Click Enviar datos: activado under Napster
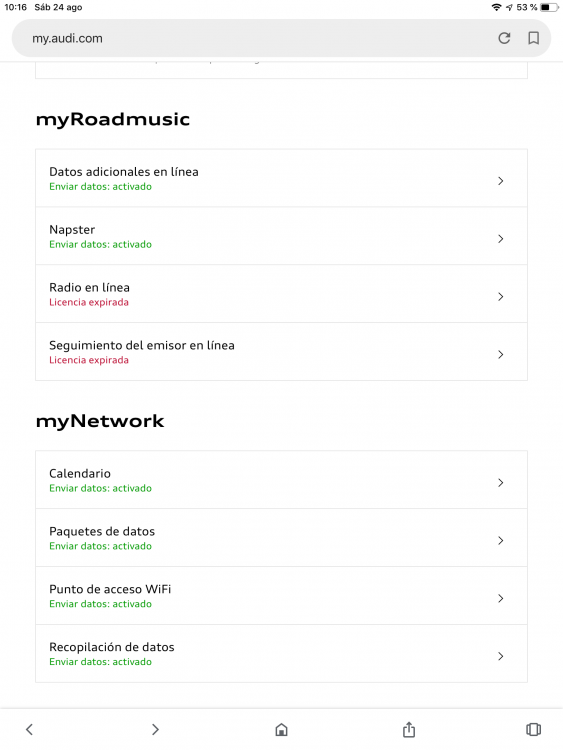Image resolution: width=563 pixels, height=750 pixels. (x=100, y=244)
